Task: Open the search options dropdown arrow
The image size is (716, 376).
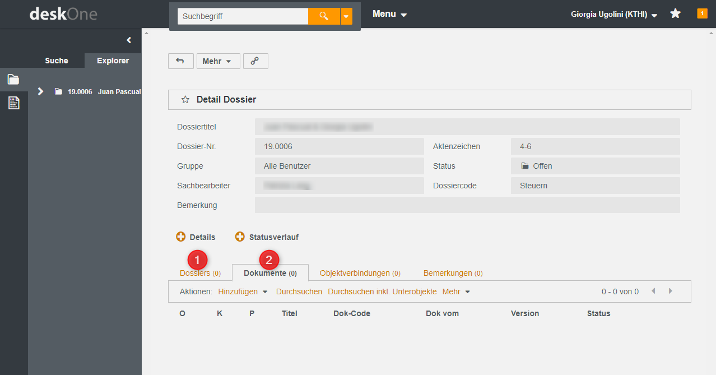Action: click(x=346, y=16)
